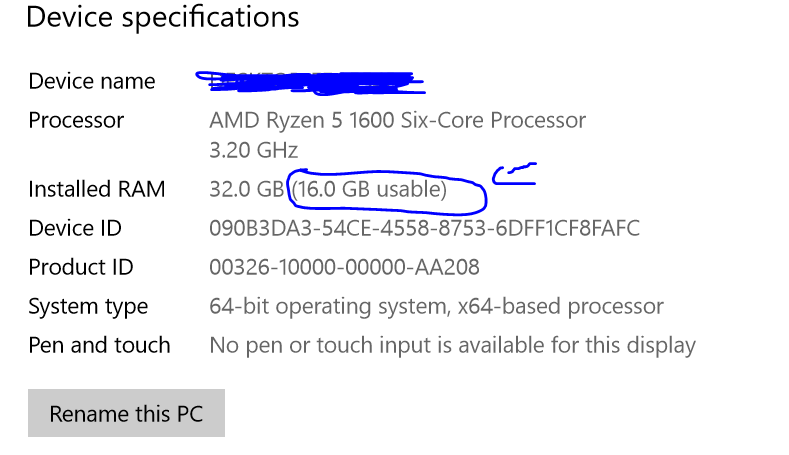Image resolution: width=789 pixels, height=455 pixels.
Task: Select the Product ID label
Action: point(80,267)
